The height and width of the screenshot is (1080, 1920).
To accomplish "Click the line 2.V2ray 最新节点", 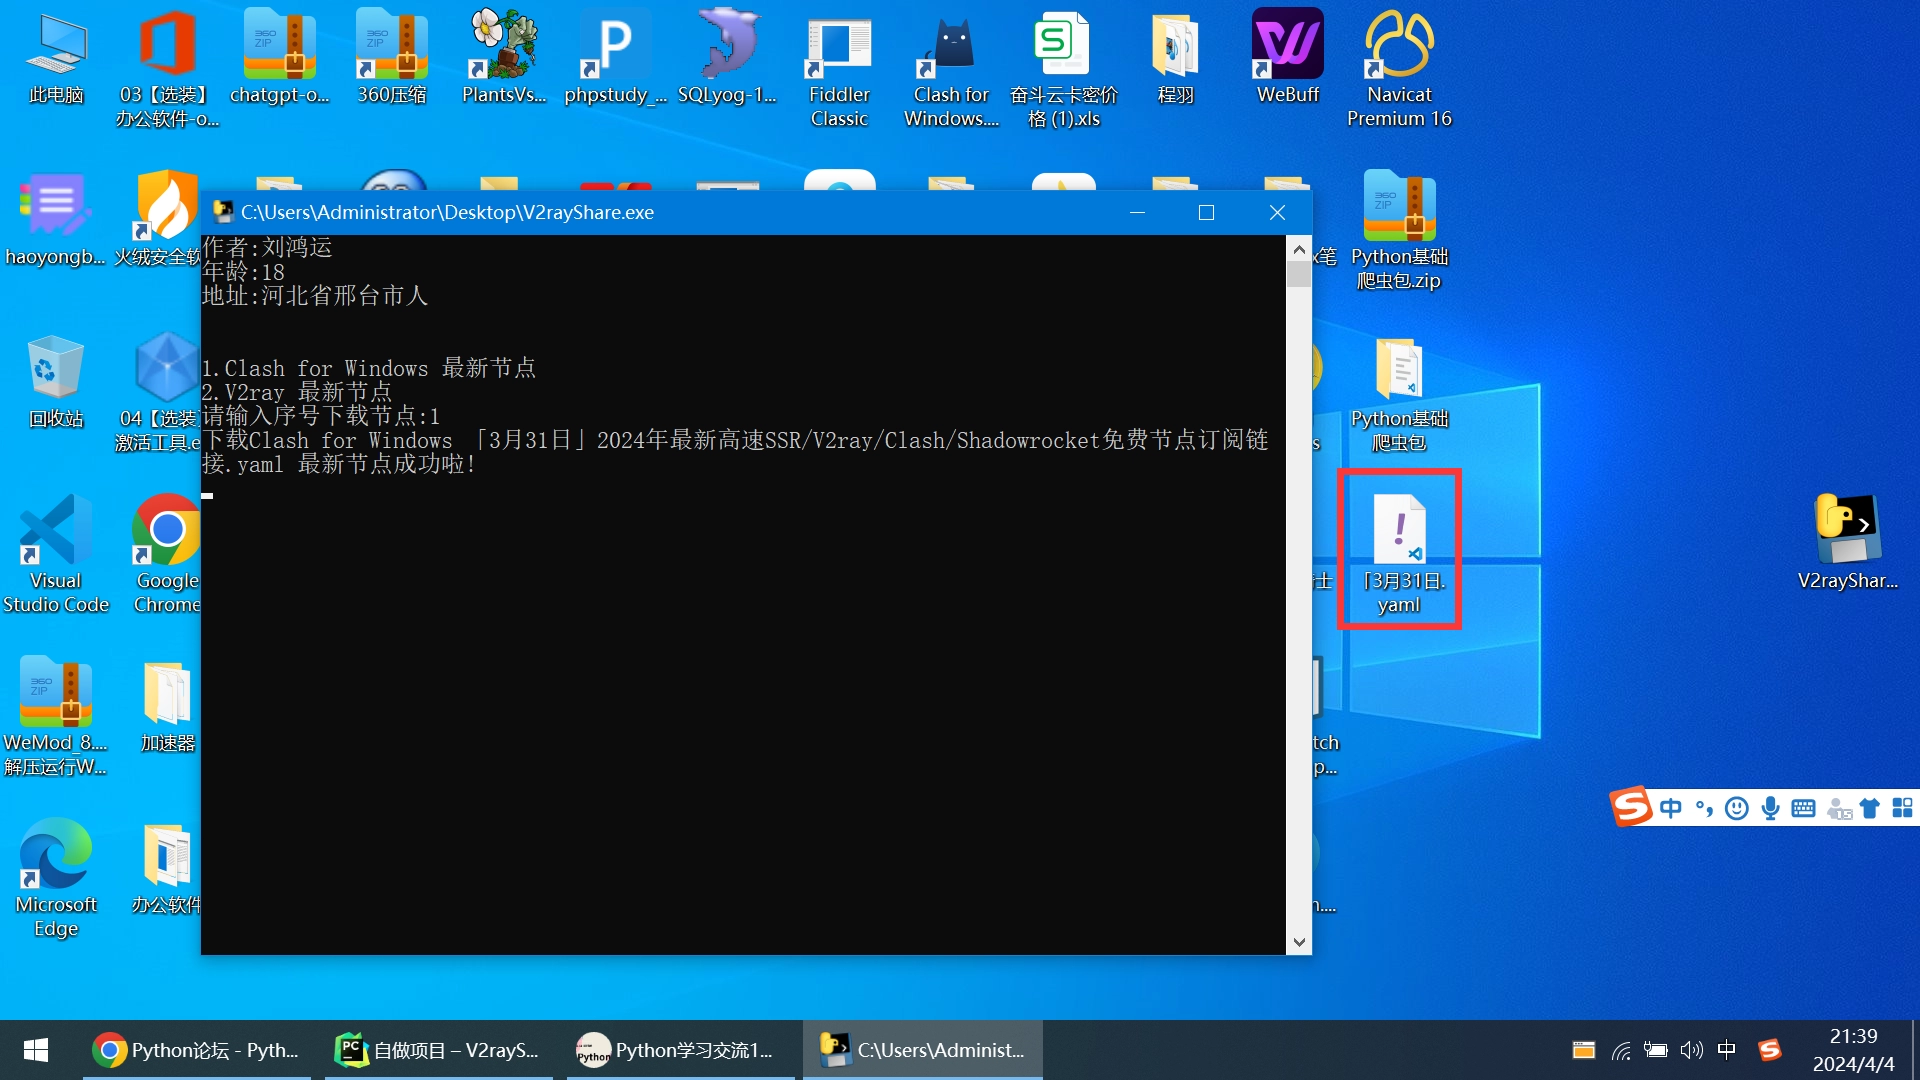I will click(x=297, y=392).
